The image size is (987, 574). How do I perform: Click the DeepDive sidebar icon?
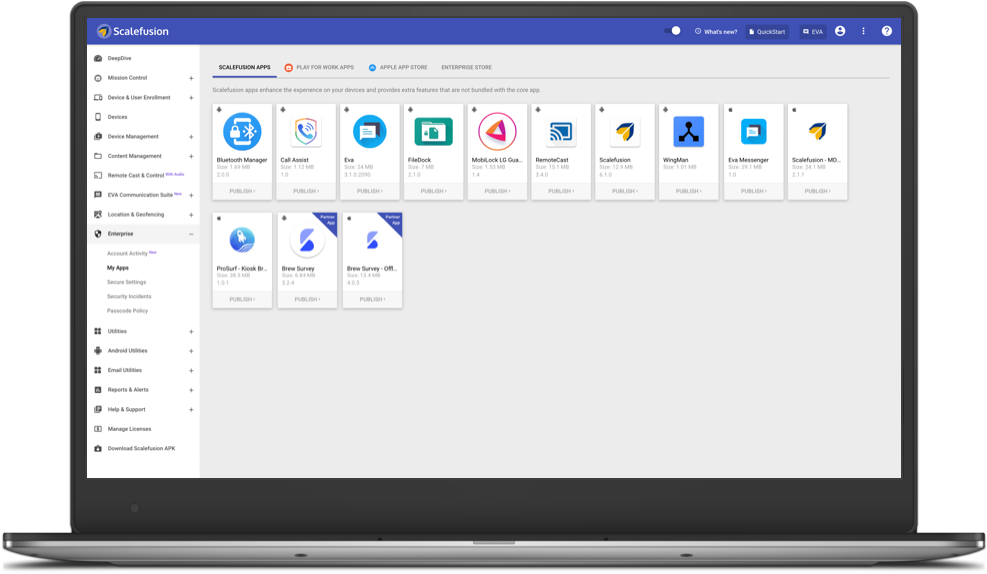[98, 59]
